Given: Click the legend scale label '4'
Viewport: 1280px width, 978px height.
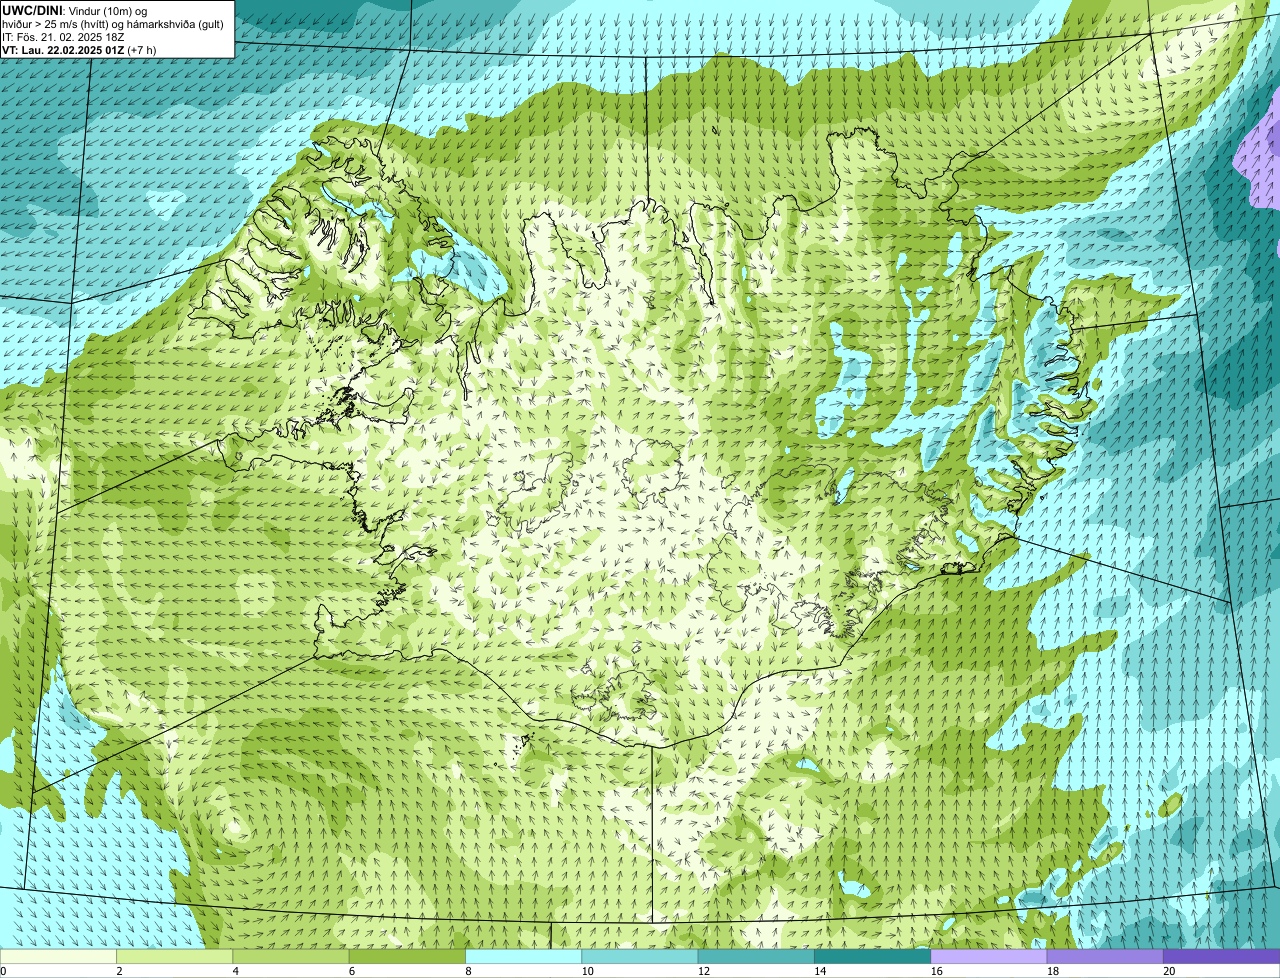Looking at the screenshot, I should tap(235, 971).
